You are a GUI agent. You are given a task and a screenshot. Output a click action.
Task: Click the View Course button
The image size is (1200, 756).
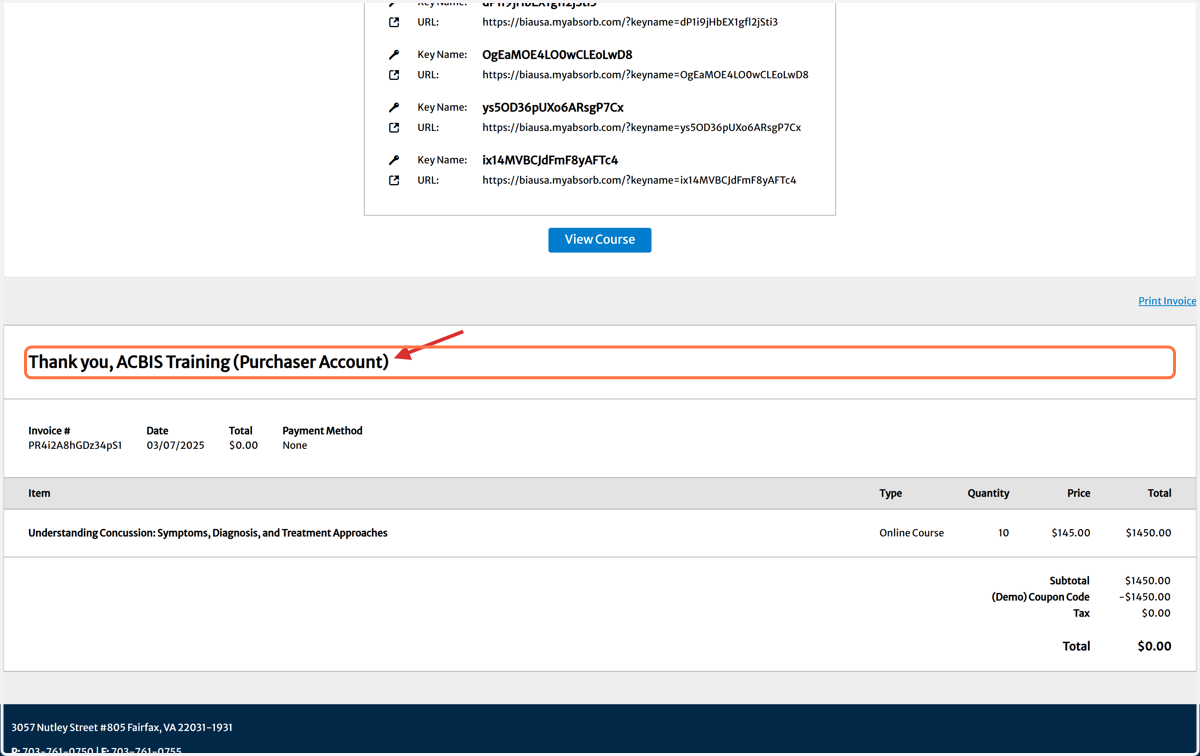(x=599, y=240)
